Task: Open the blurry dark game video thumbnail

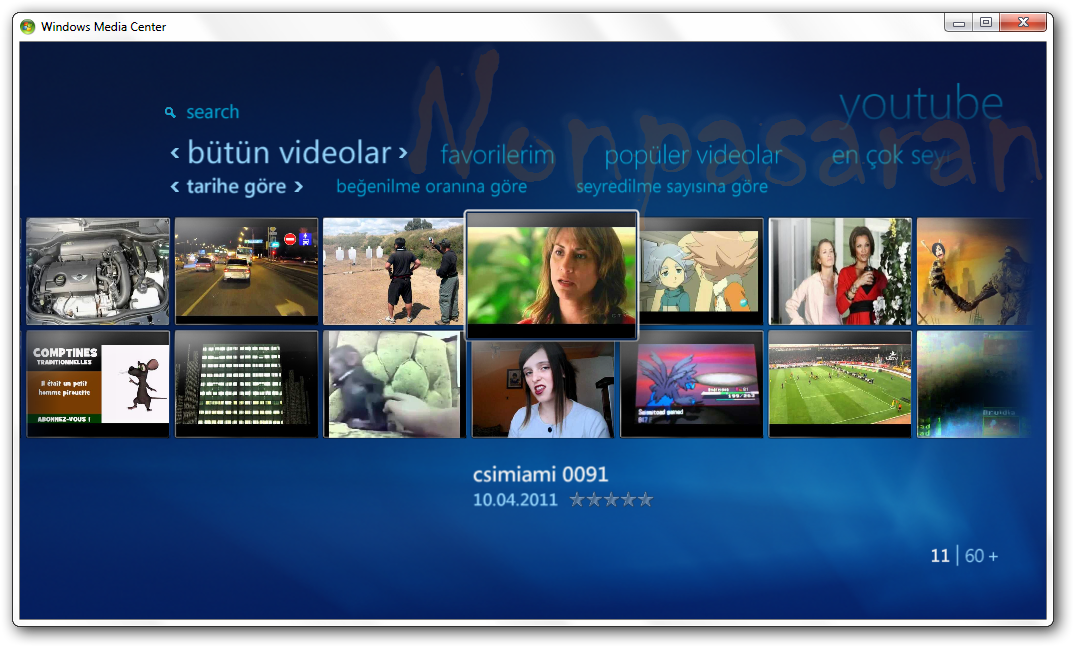Action: 974,384
